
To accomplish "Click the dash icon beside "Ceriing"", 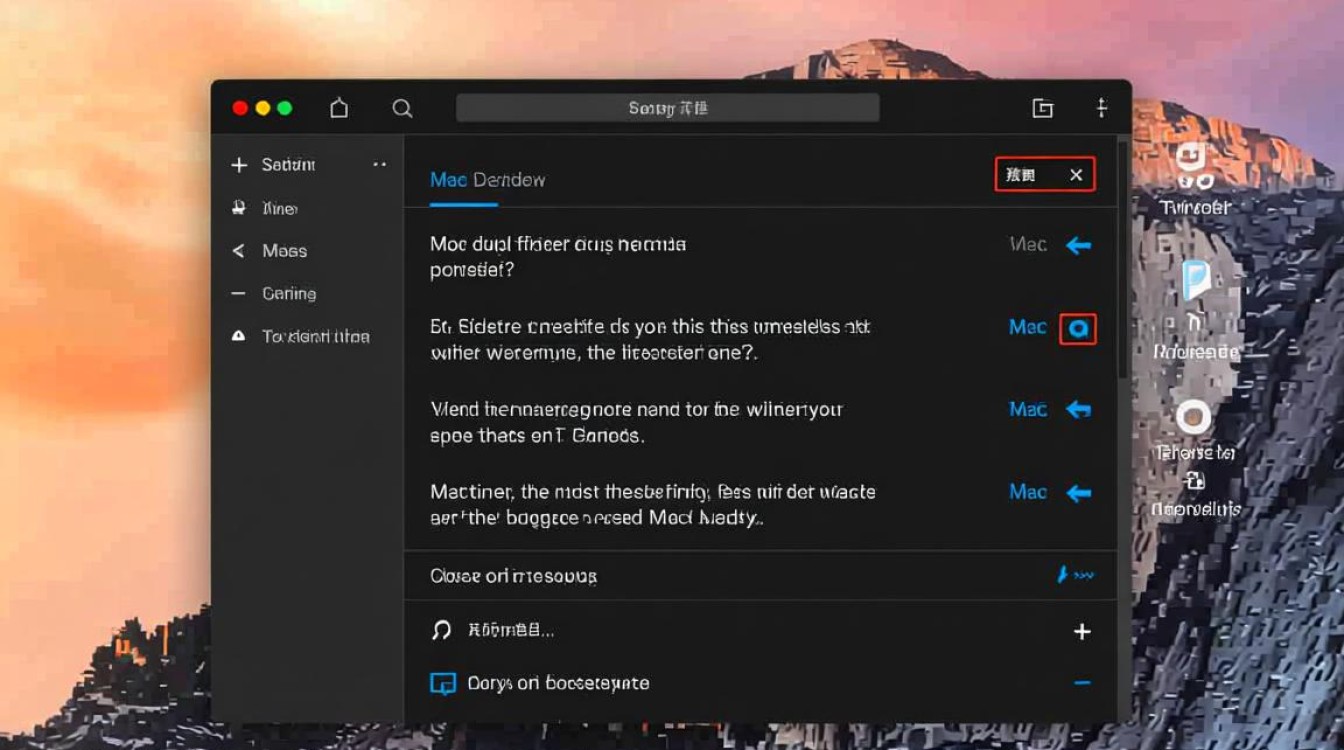I will pyautogui.click(x=238, y=294).
